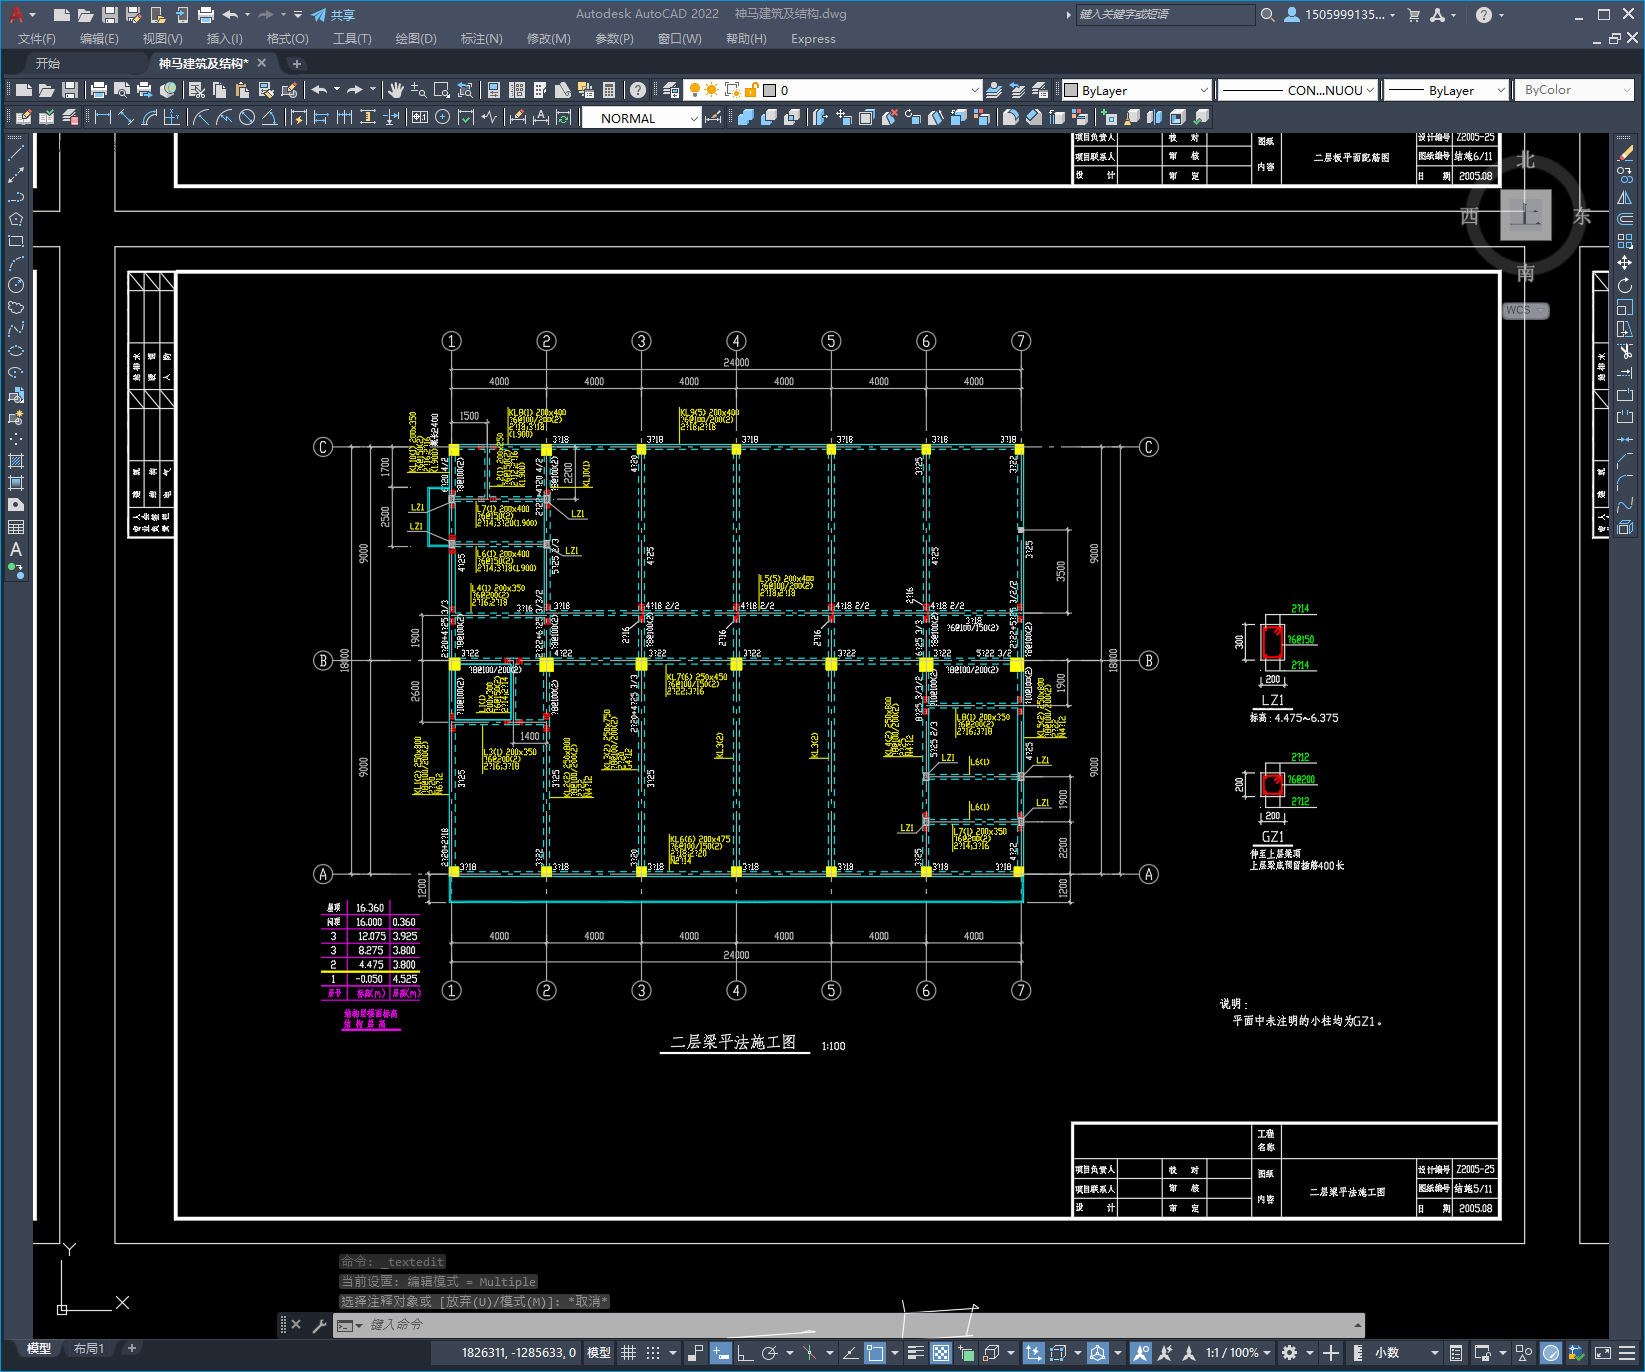
Task: Select the Erase tool in modify toolbar
Action: click(x=1625, y=153)
